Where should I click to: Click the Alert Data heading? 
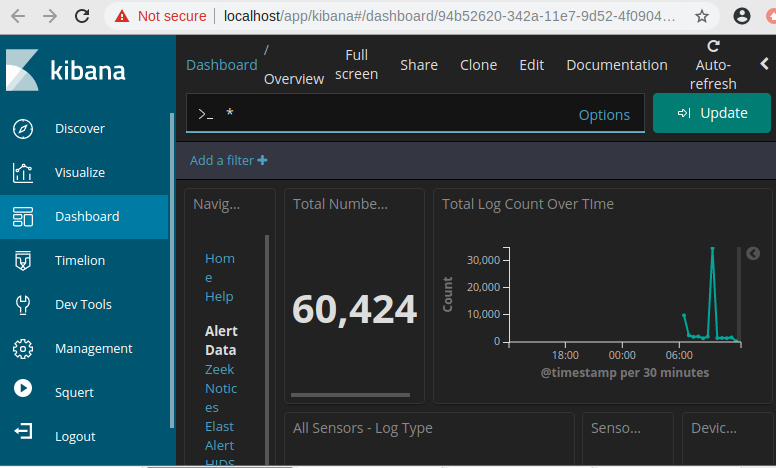[x=221, y=340]
